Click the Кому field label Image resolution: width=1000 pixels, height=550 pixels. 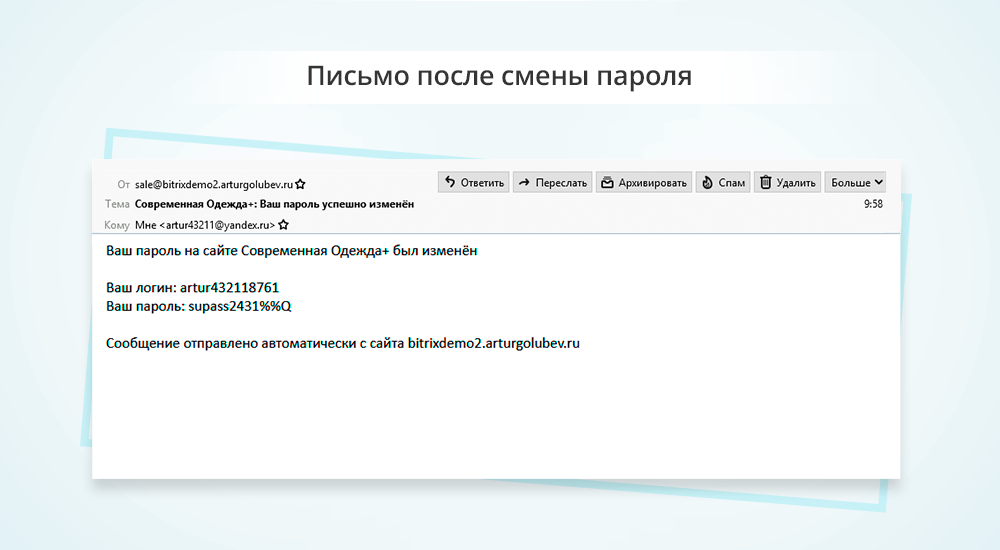coord(117,225)
